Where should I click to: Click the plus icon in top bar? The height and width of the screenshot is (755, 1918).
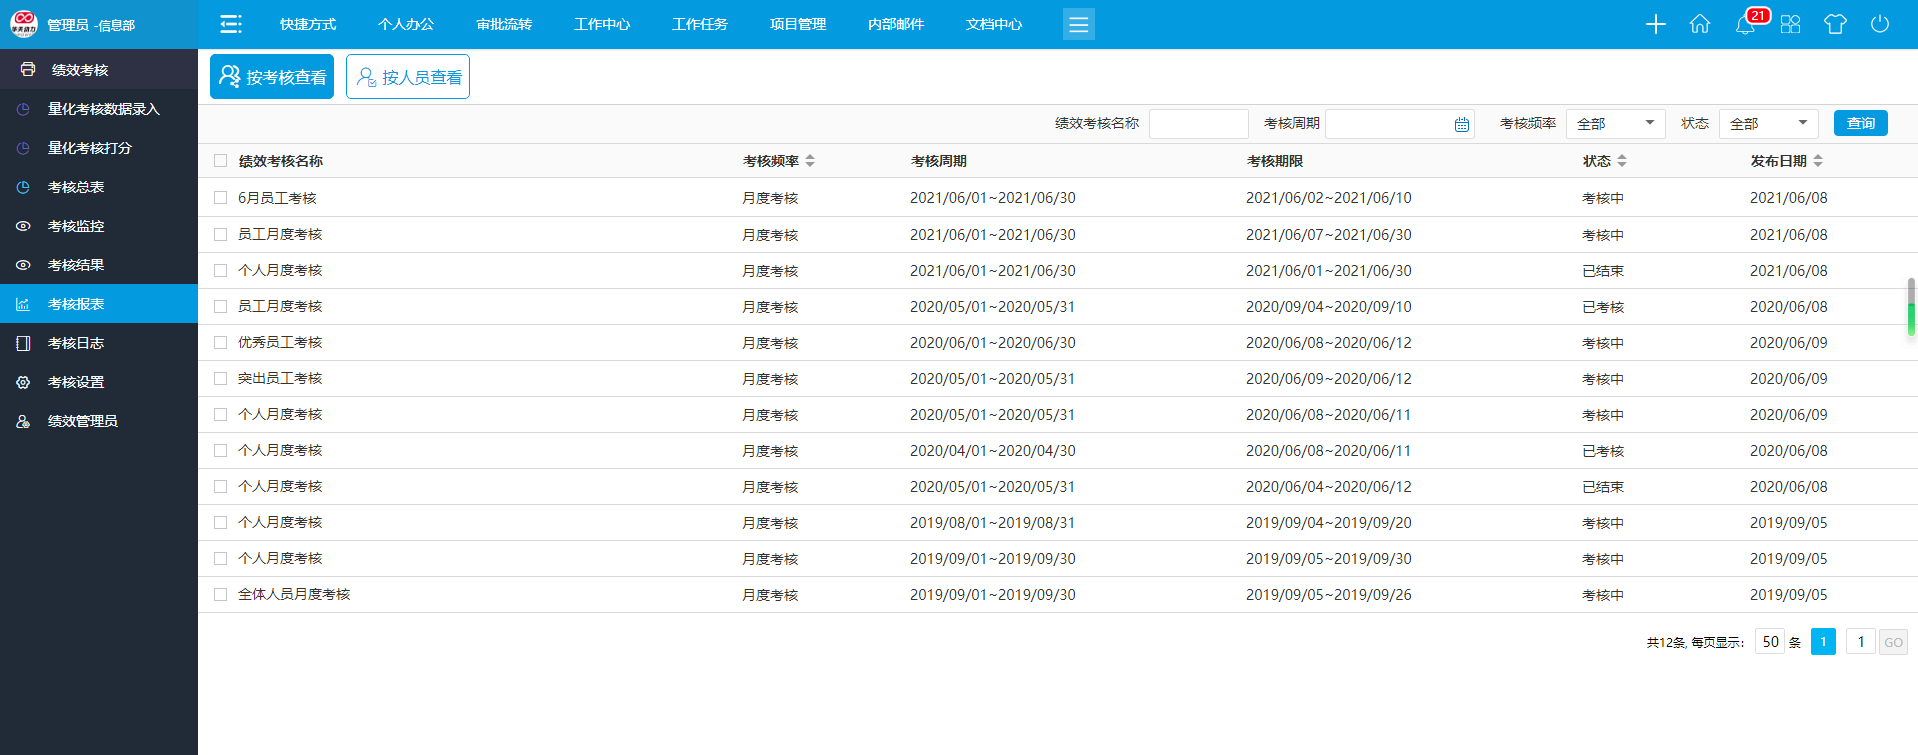(1656, 24)
